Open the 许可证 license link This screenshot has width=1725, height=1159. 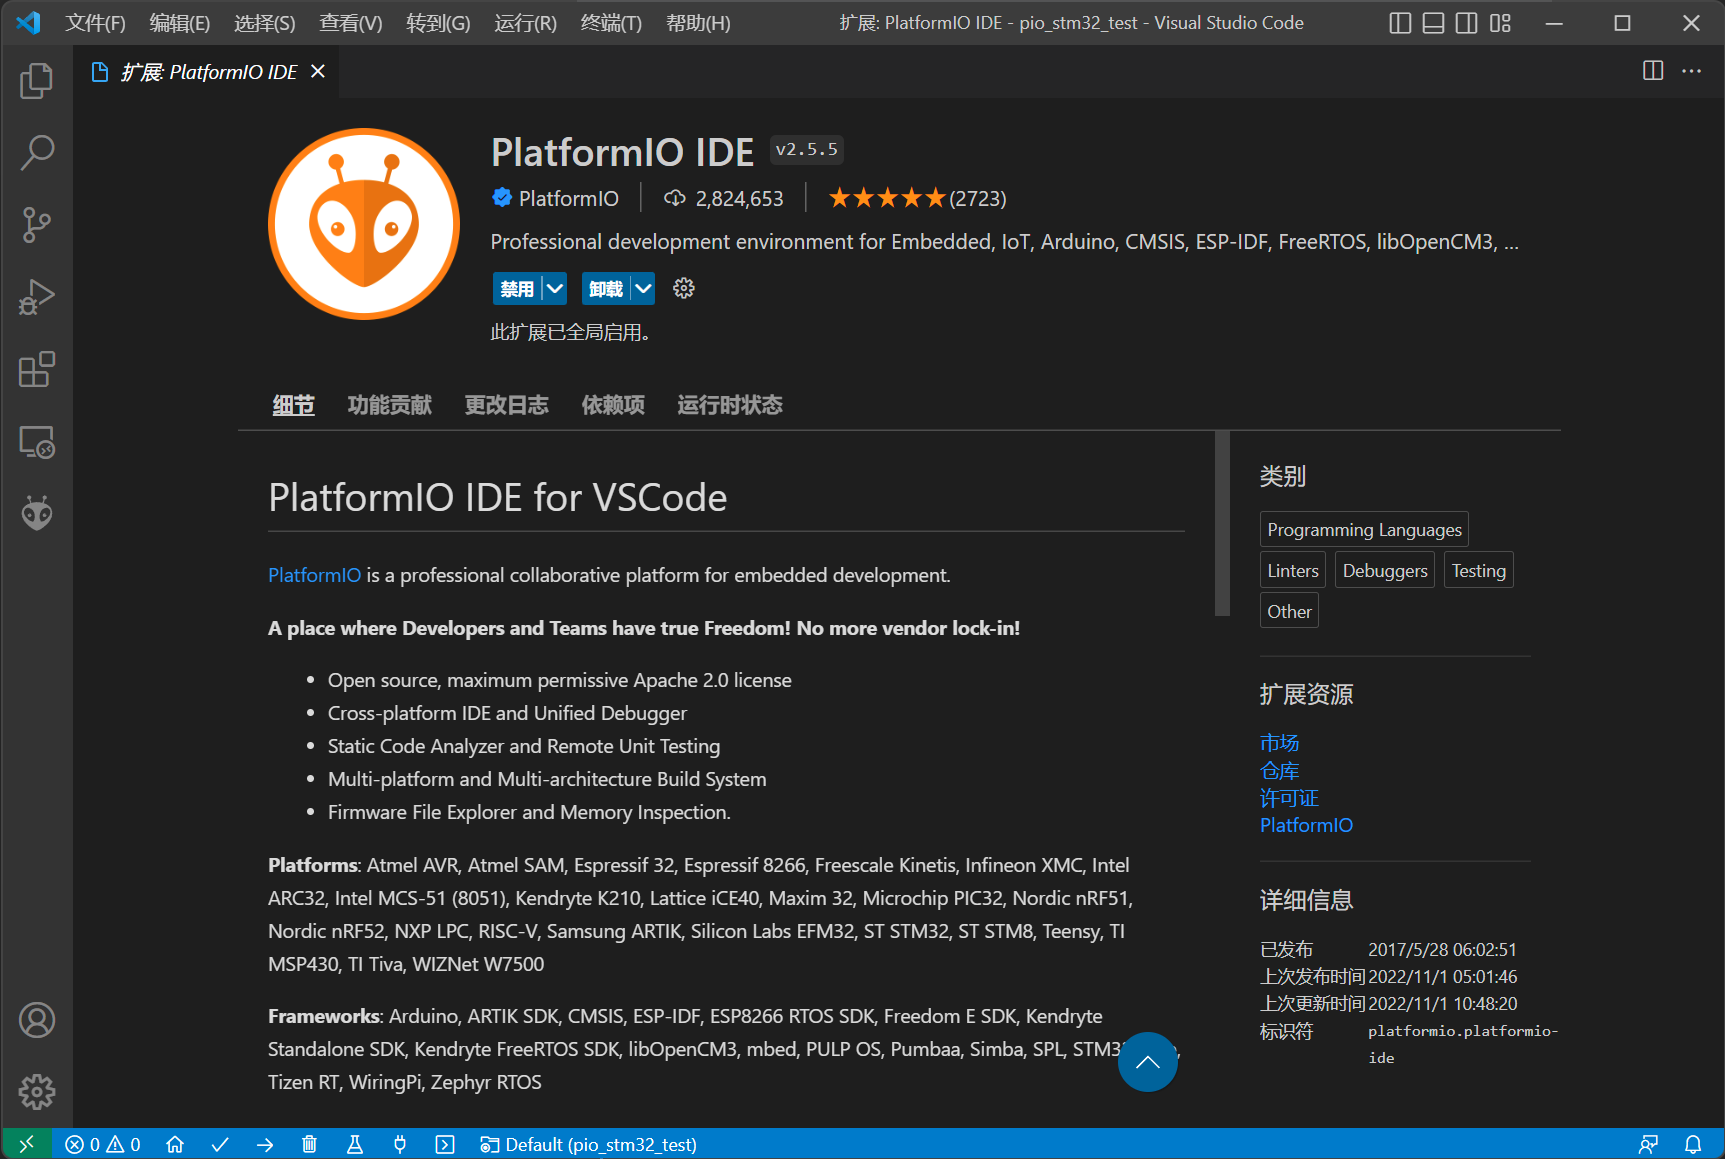1290,798
